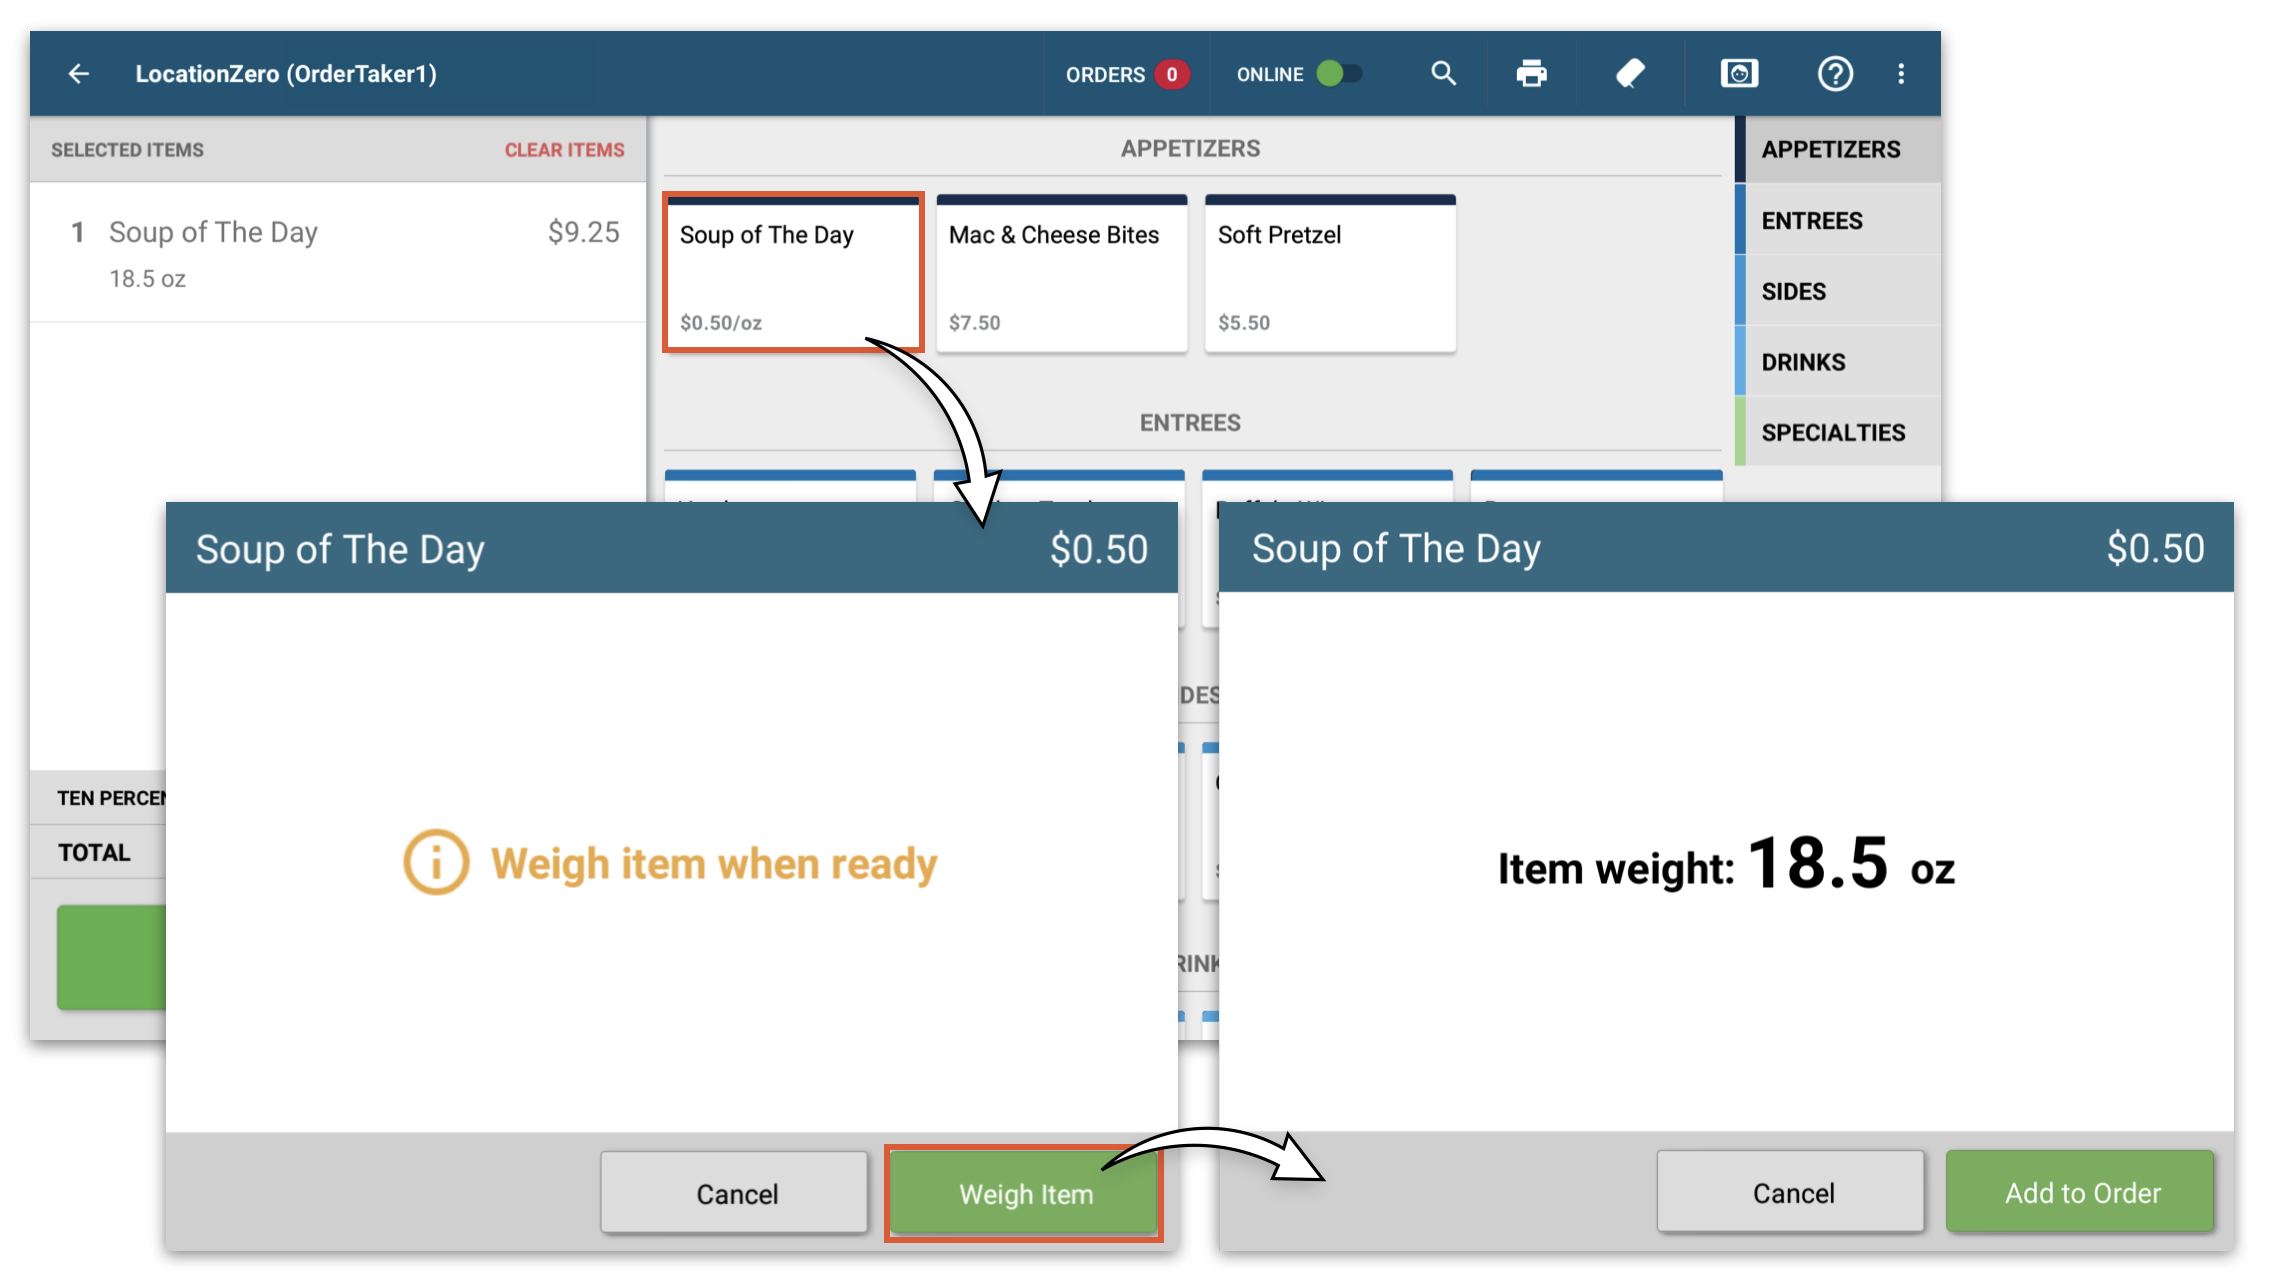
Task: Click the print icon in toolbar
Action: point(1532,70)
